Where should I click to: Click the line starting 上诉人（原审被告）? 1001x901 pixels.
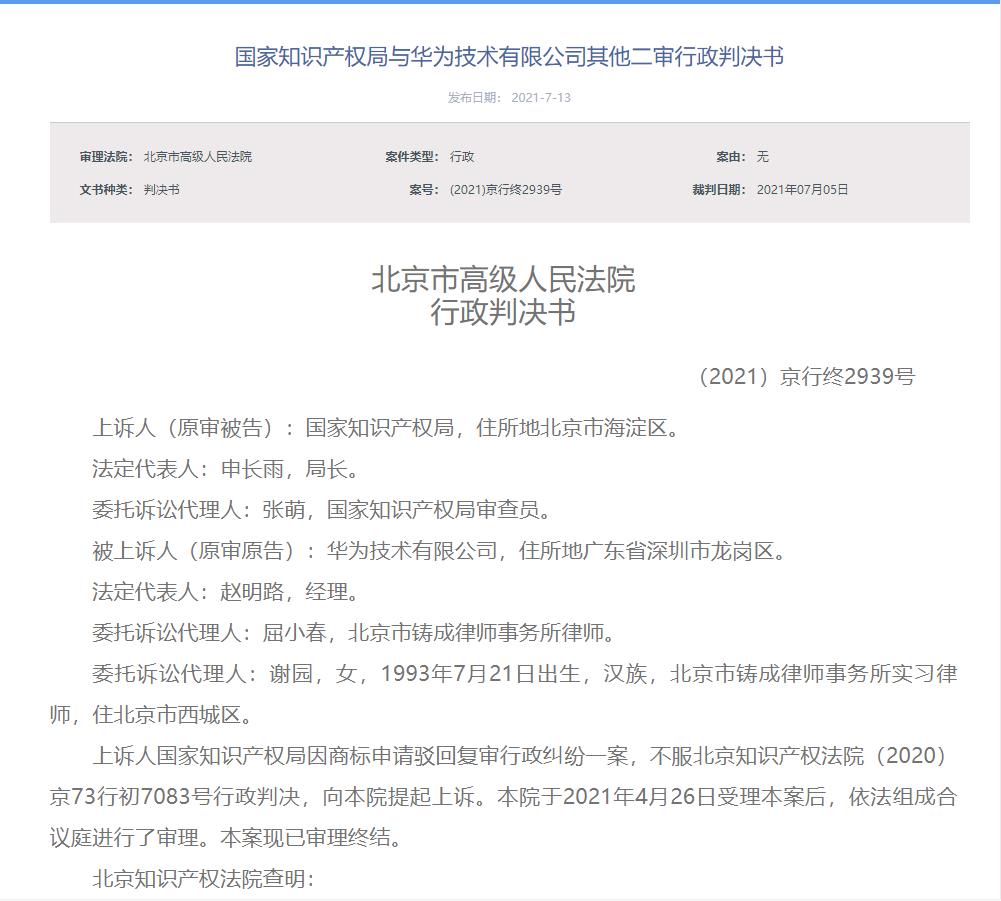pyautogui.click(x=386, y=427)
